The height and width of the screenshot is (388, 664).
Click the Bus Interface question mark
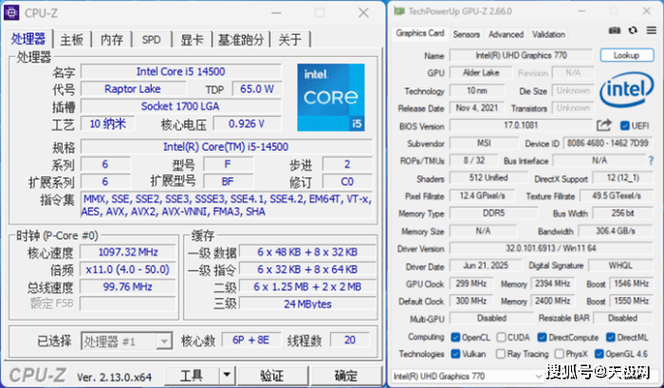(x=651, y=161)
